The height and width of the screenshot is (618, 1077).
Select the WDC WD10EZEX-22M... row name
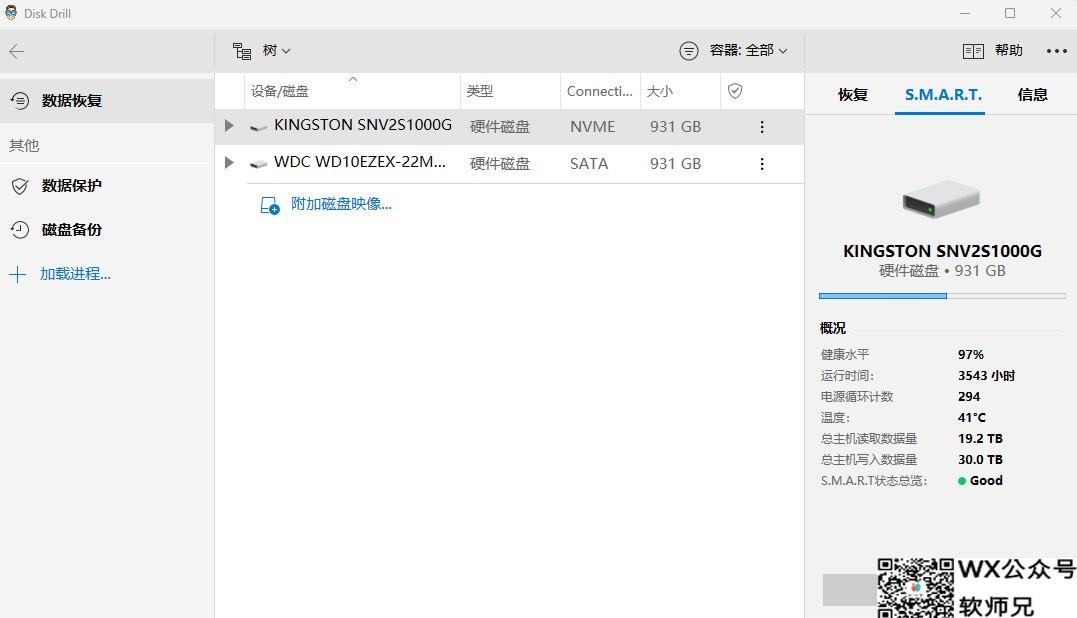[360, 162]
